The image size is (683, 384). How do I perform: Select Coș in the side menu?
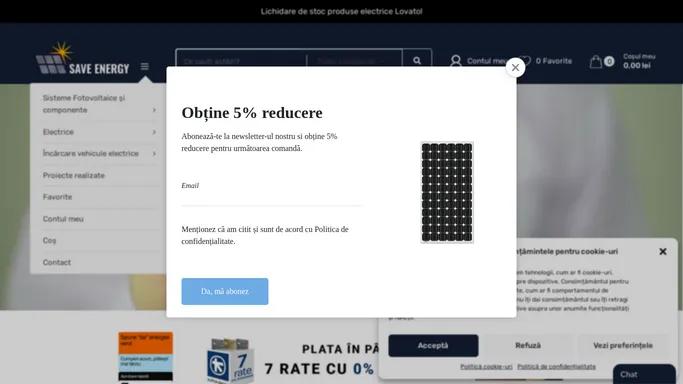click(x=49, y=240)
